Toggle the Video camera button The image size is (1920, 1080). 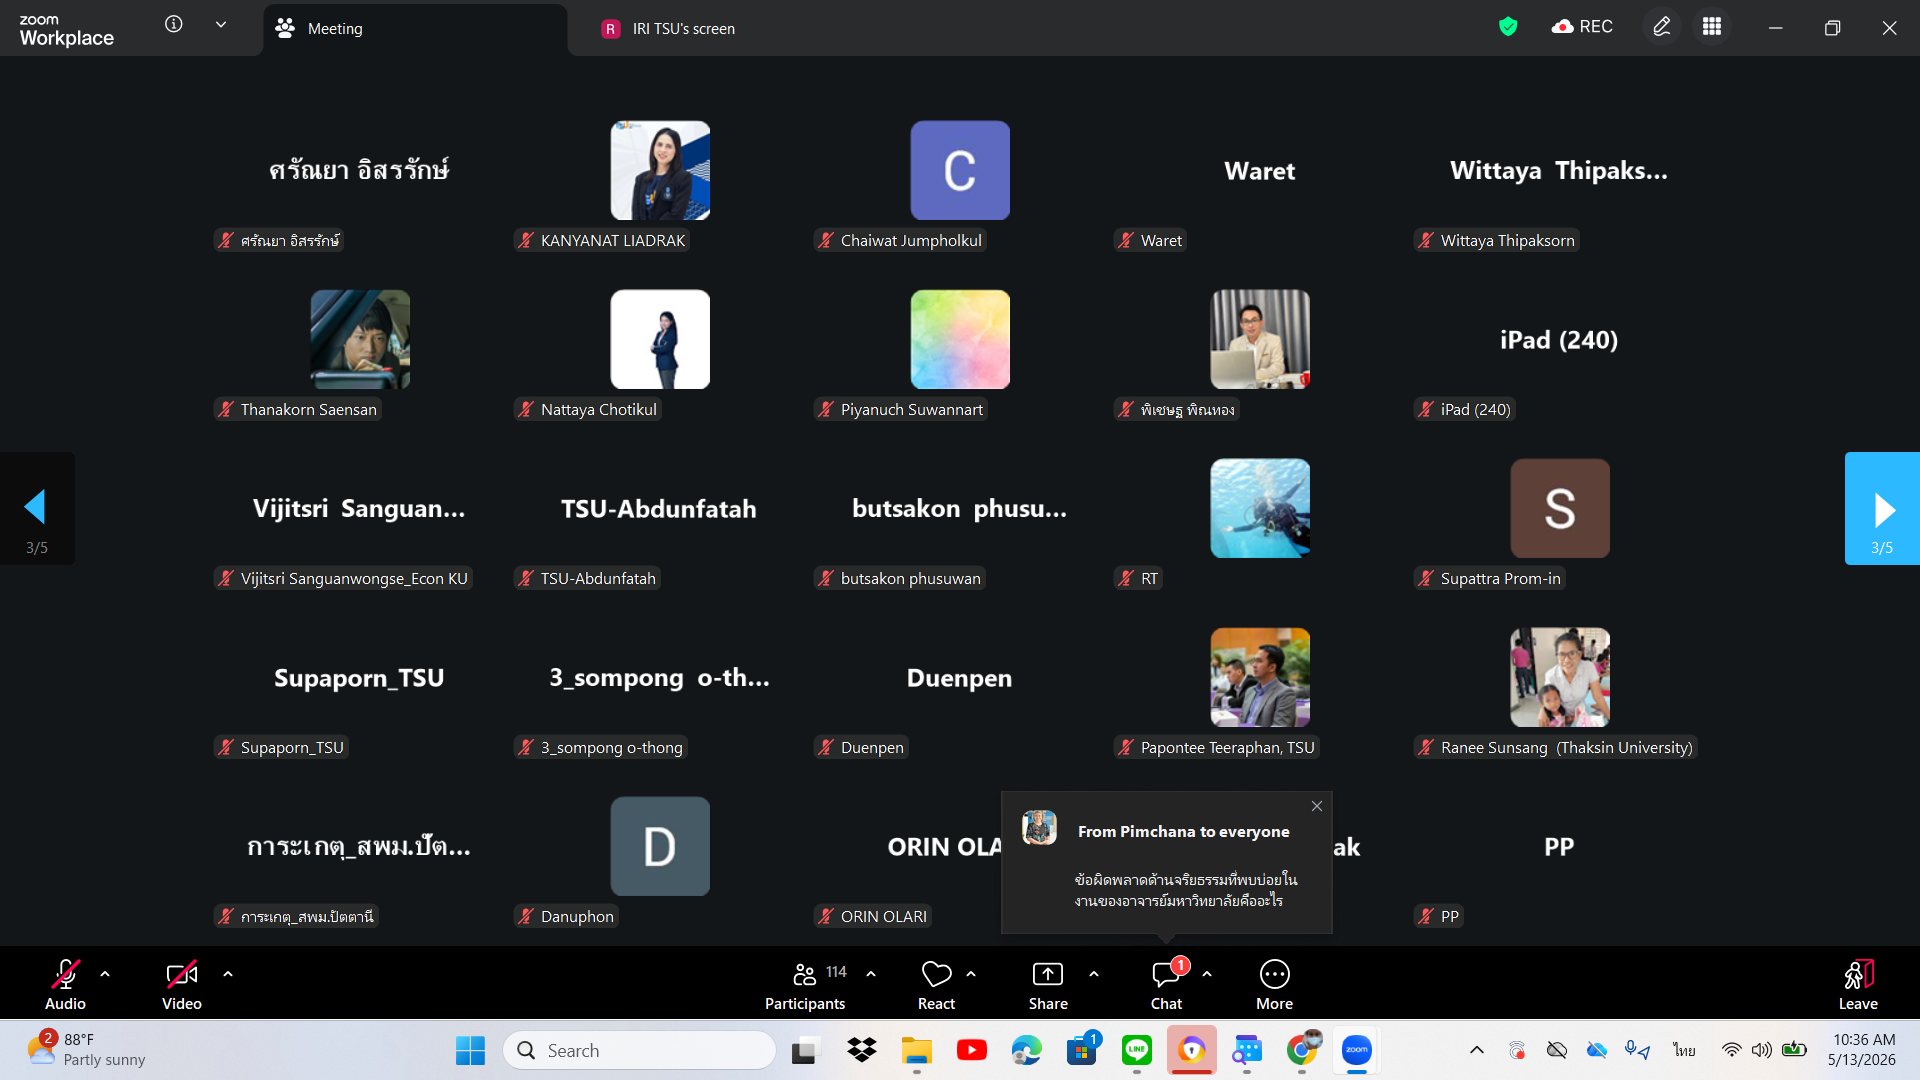182,985
